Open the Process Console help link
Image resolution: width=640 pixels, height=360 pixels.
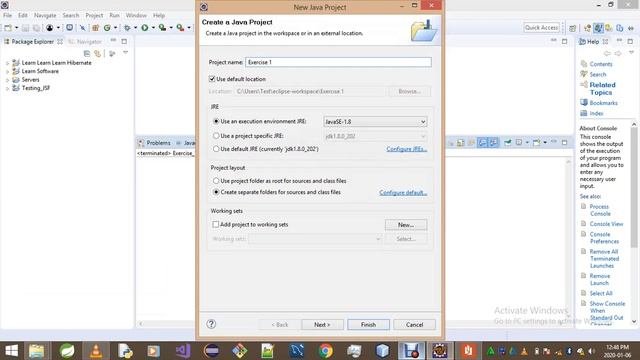click(600, 210)
